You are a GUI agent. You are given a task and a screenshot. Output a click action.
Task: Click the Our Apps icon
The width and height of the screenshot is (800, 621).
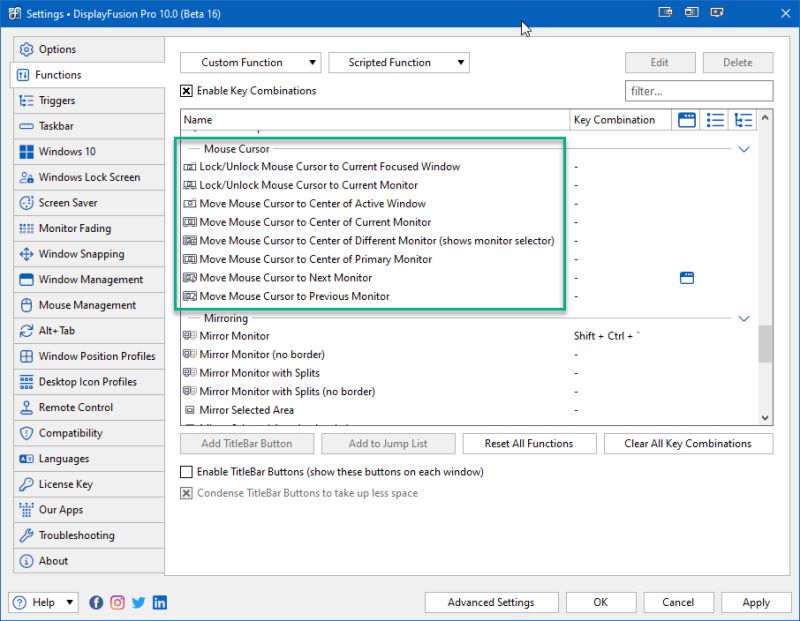pos(27,509)
